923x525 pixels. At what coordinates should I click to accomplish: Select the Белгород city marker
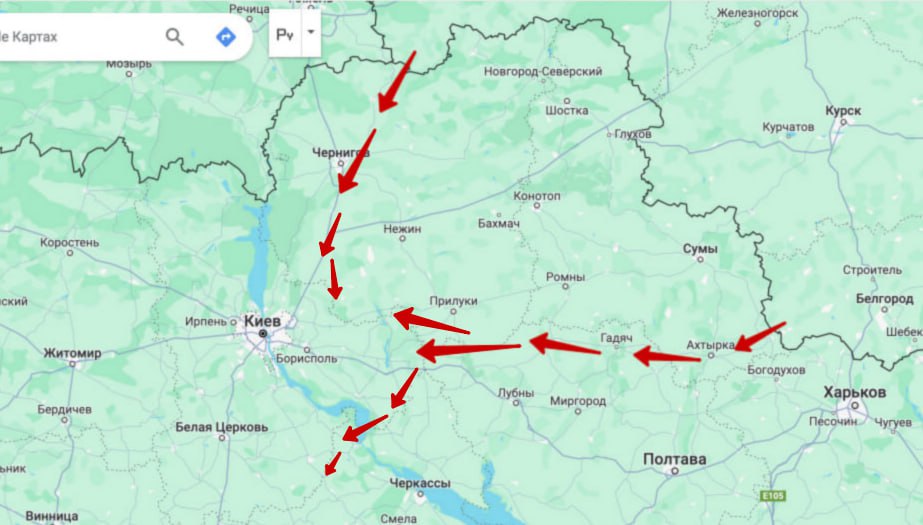point(884,310)
